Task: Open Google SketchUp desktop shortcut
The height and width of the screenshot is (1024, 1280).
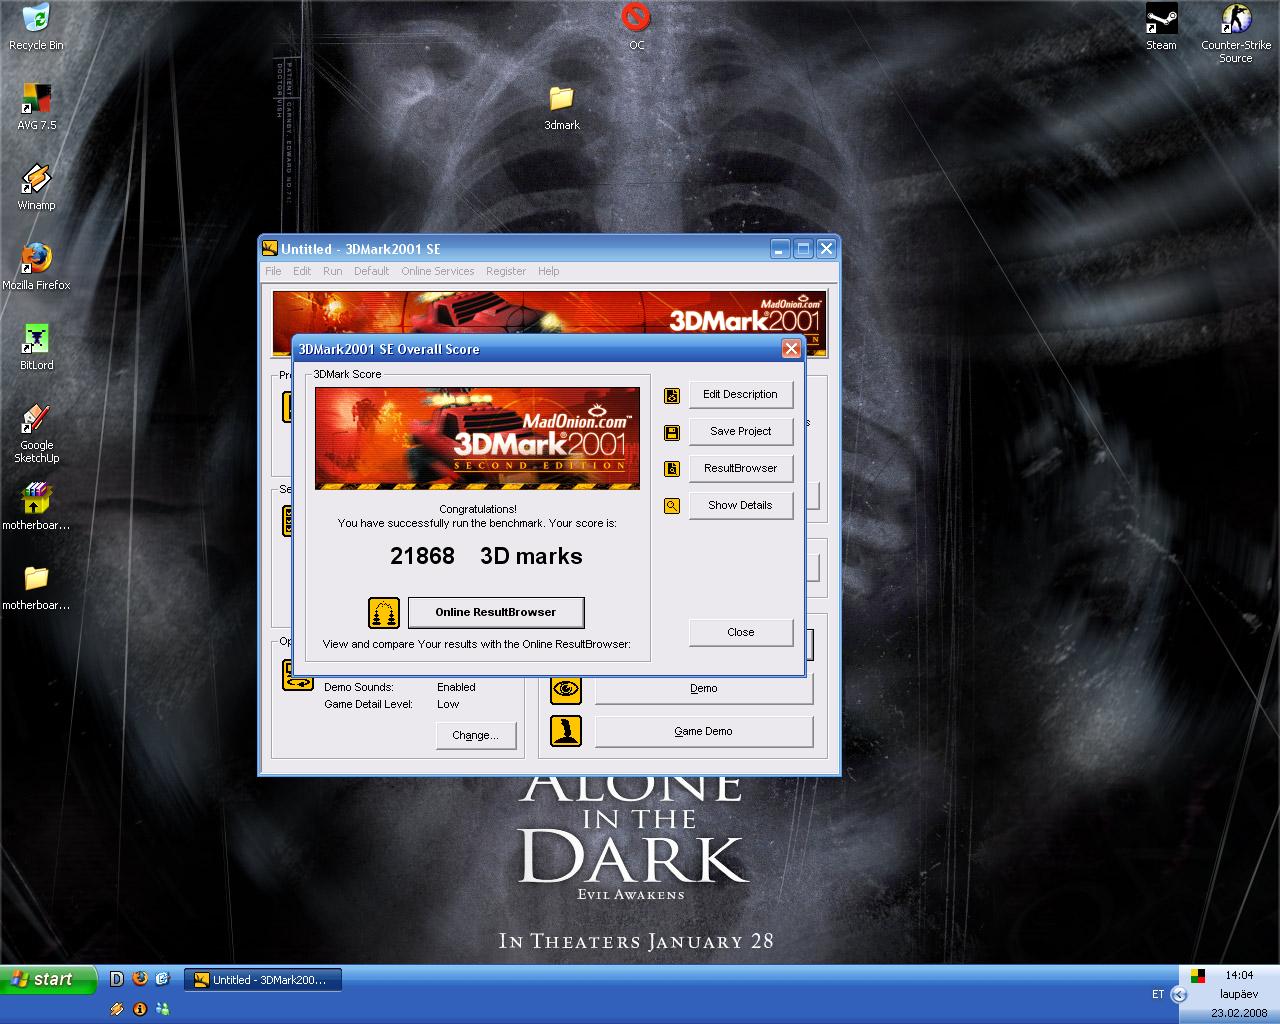Action: (x=36, y=433)
